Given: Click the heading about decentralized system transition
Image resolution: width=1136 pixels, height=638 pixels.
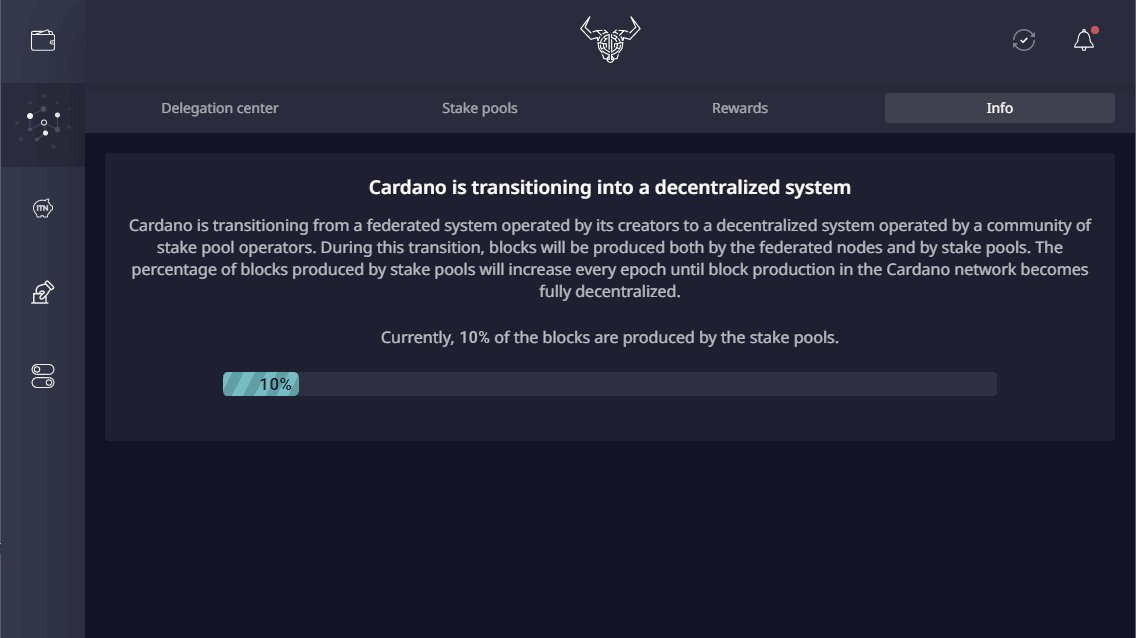Looking at the screenshot, I should pyautogui.click(x=609, y=188).
